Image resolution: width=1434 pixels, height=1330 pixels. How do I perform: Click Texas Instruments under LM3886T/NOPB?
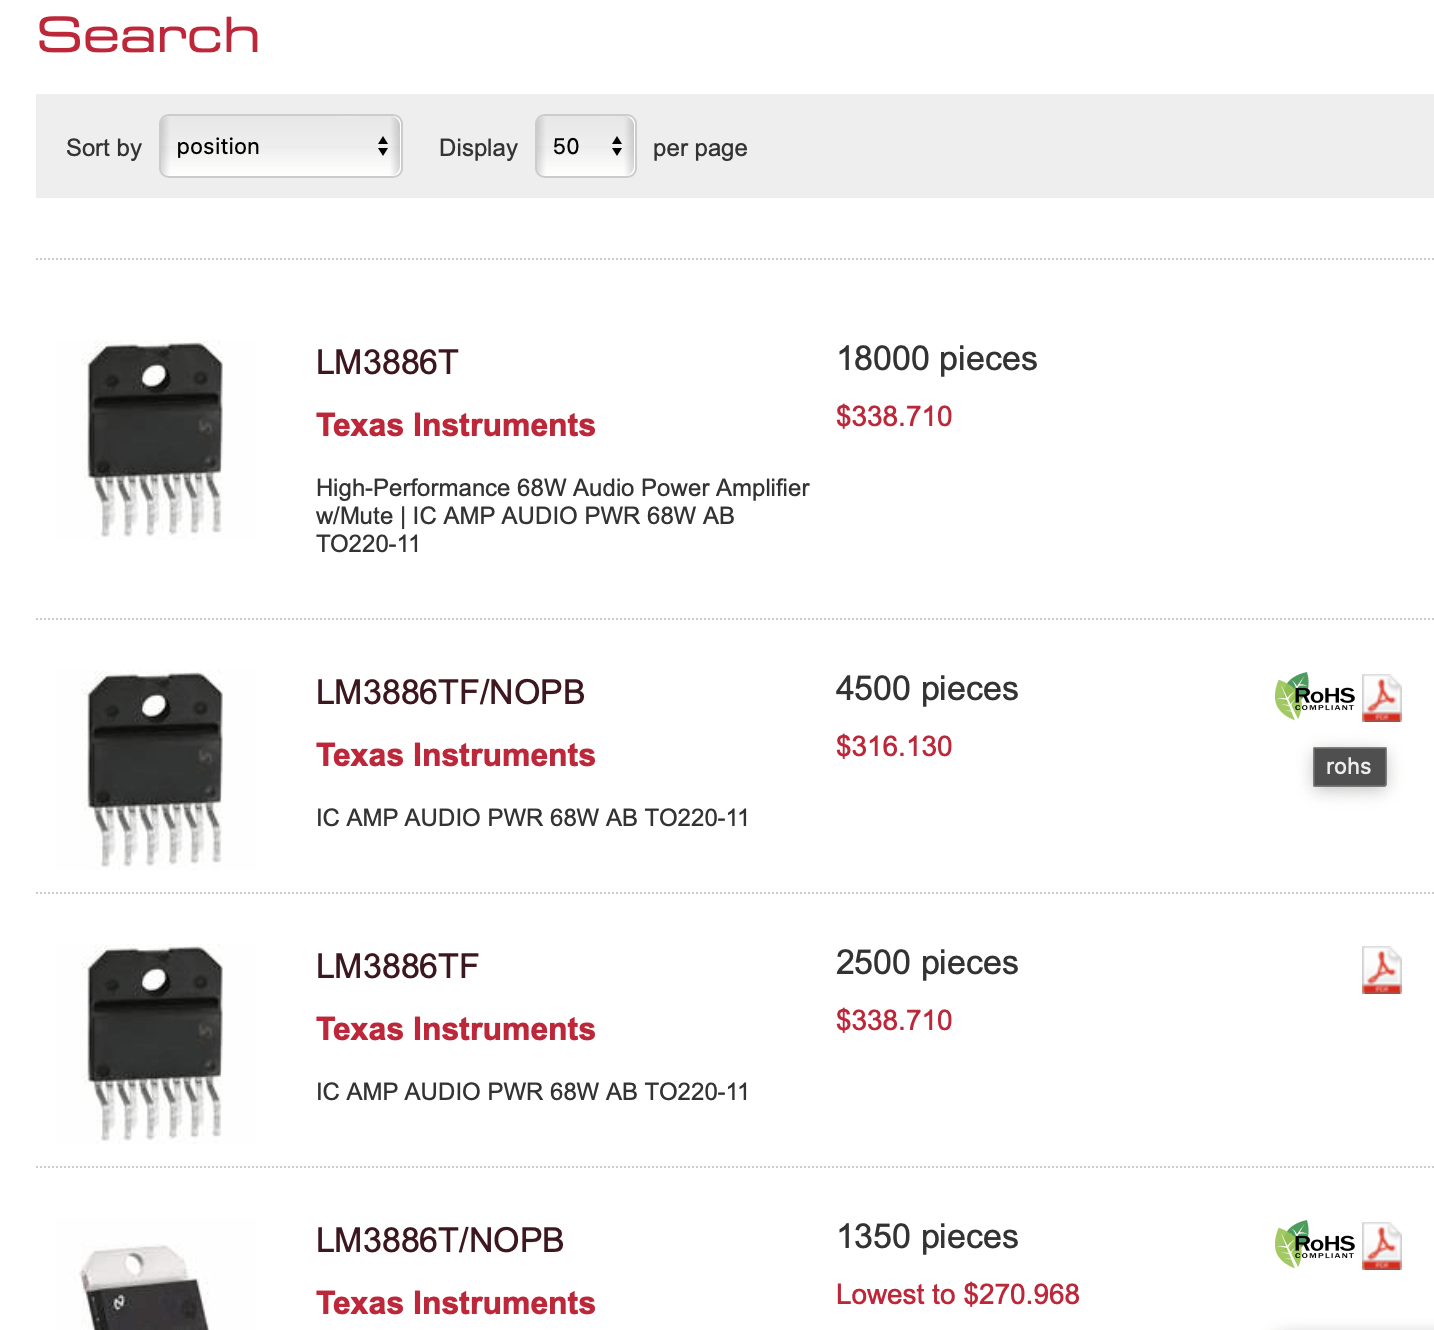(x=456, y=1303)
